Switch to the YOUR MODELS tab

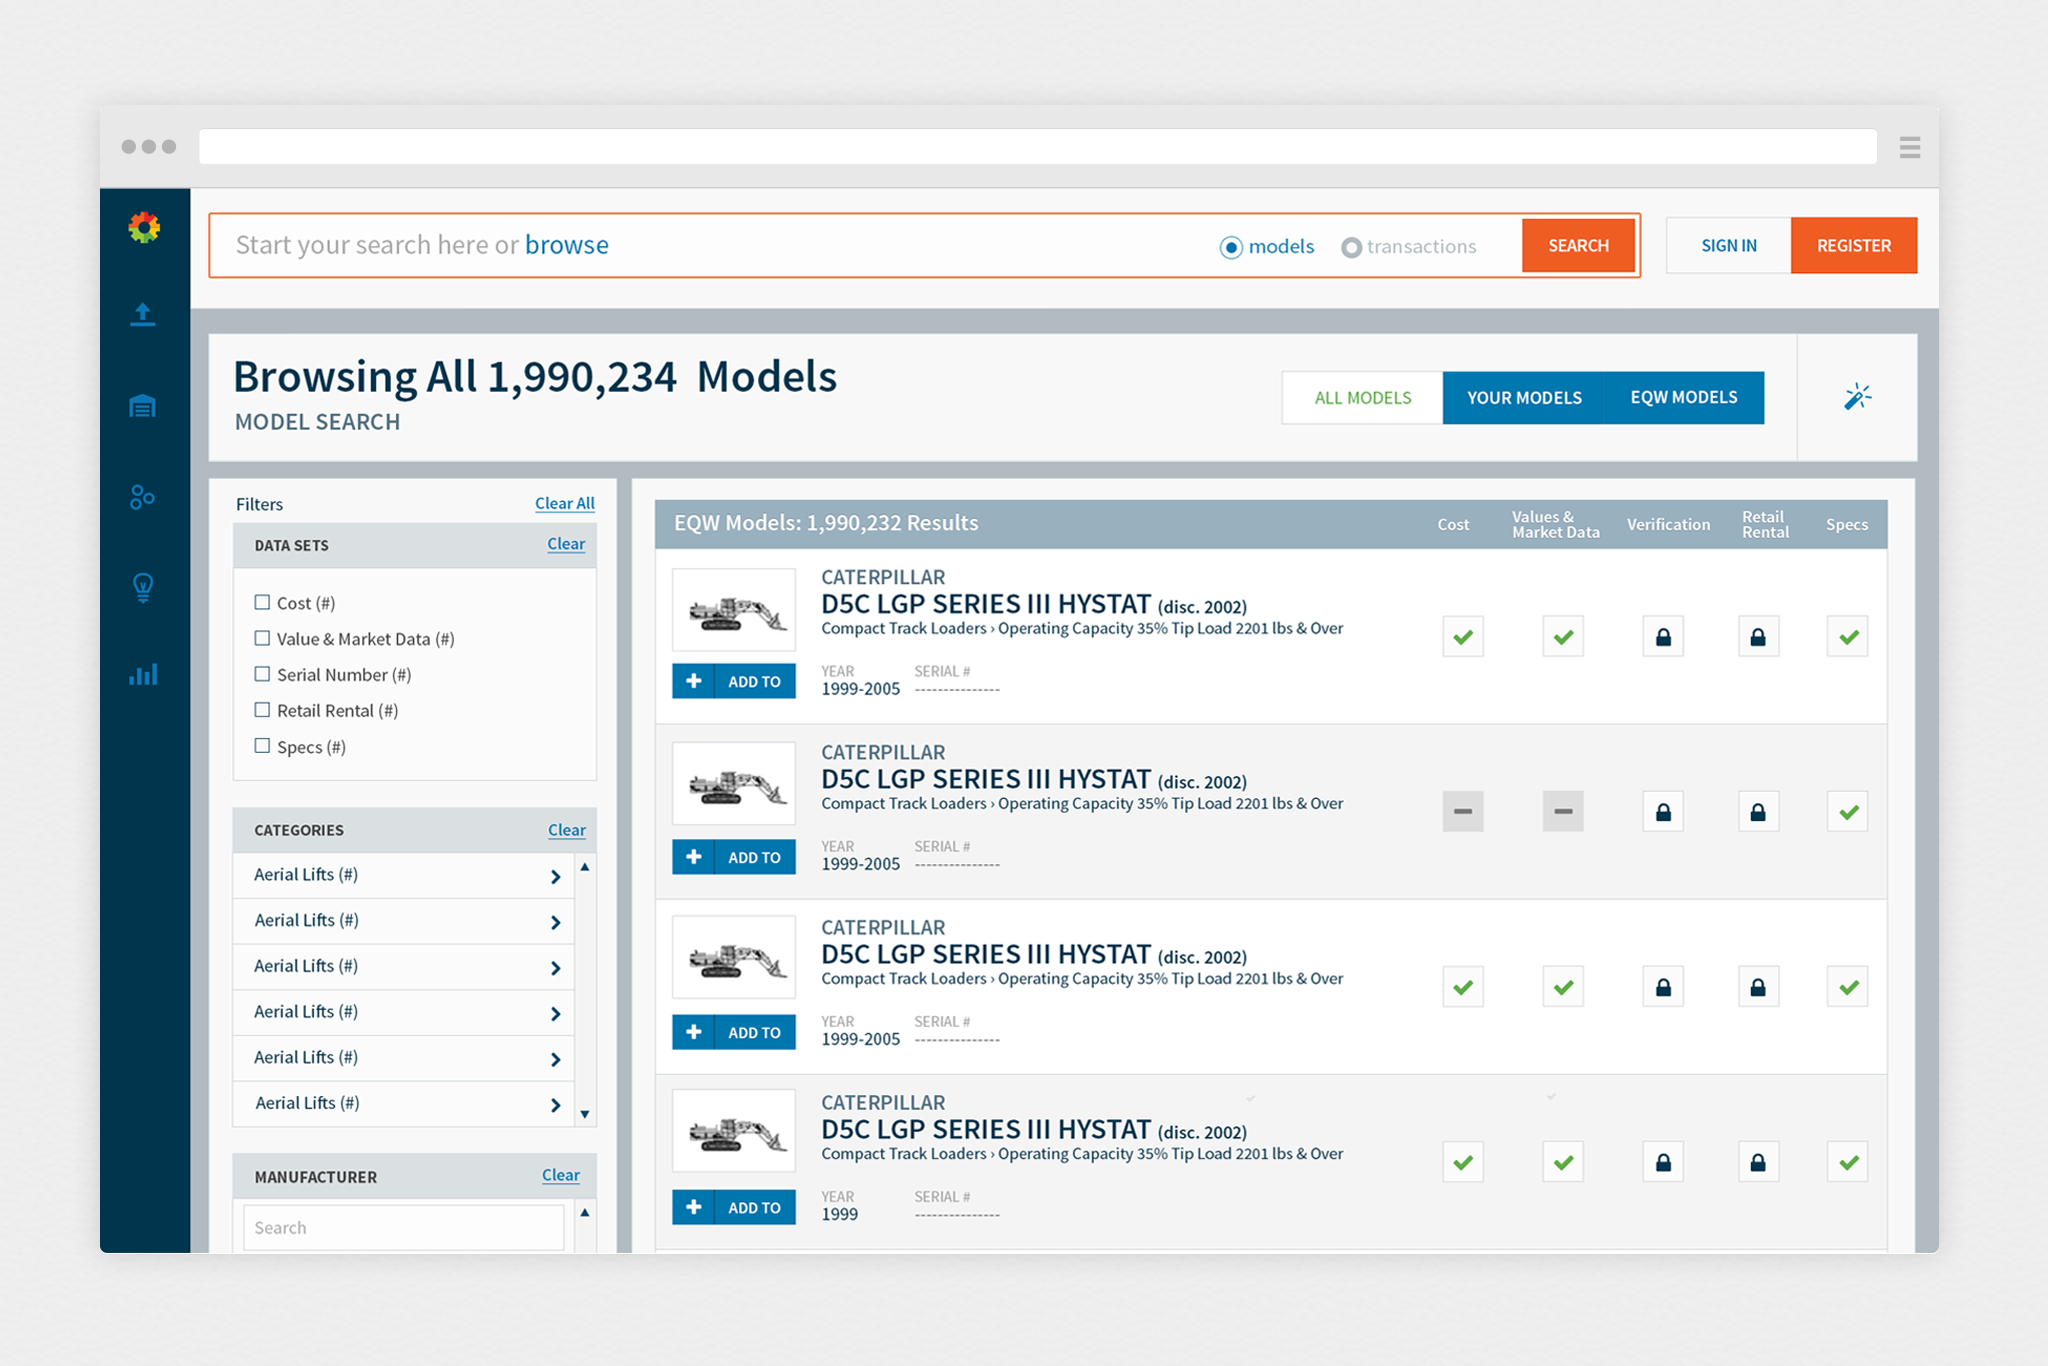pyautogui.click(x=1523, y=398)
